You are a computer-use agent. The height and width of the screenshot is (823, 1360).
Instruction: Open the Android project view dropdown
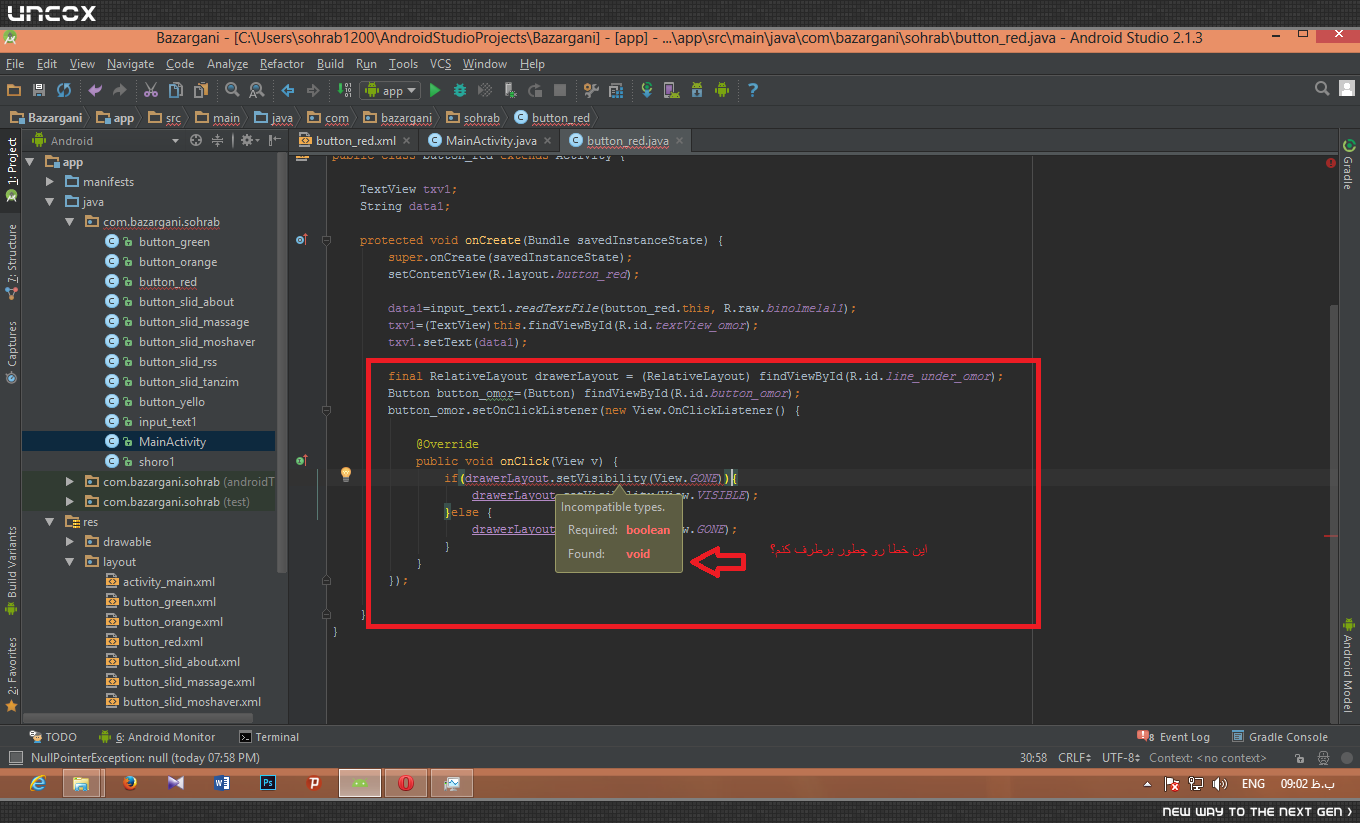[x=108, y=141]
